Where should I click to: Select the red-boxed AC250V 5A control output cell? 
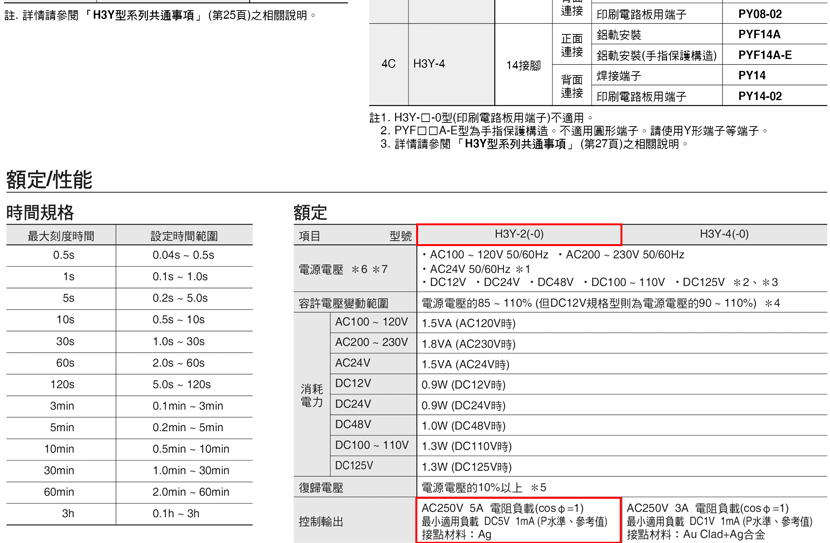click(519, 521)
